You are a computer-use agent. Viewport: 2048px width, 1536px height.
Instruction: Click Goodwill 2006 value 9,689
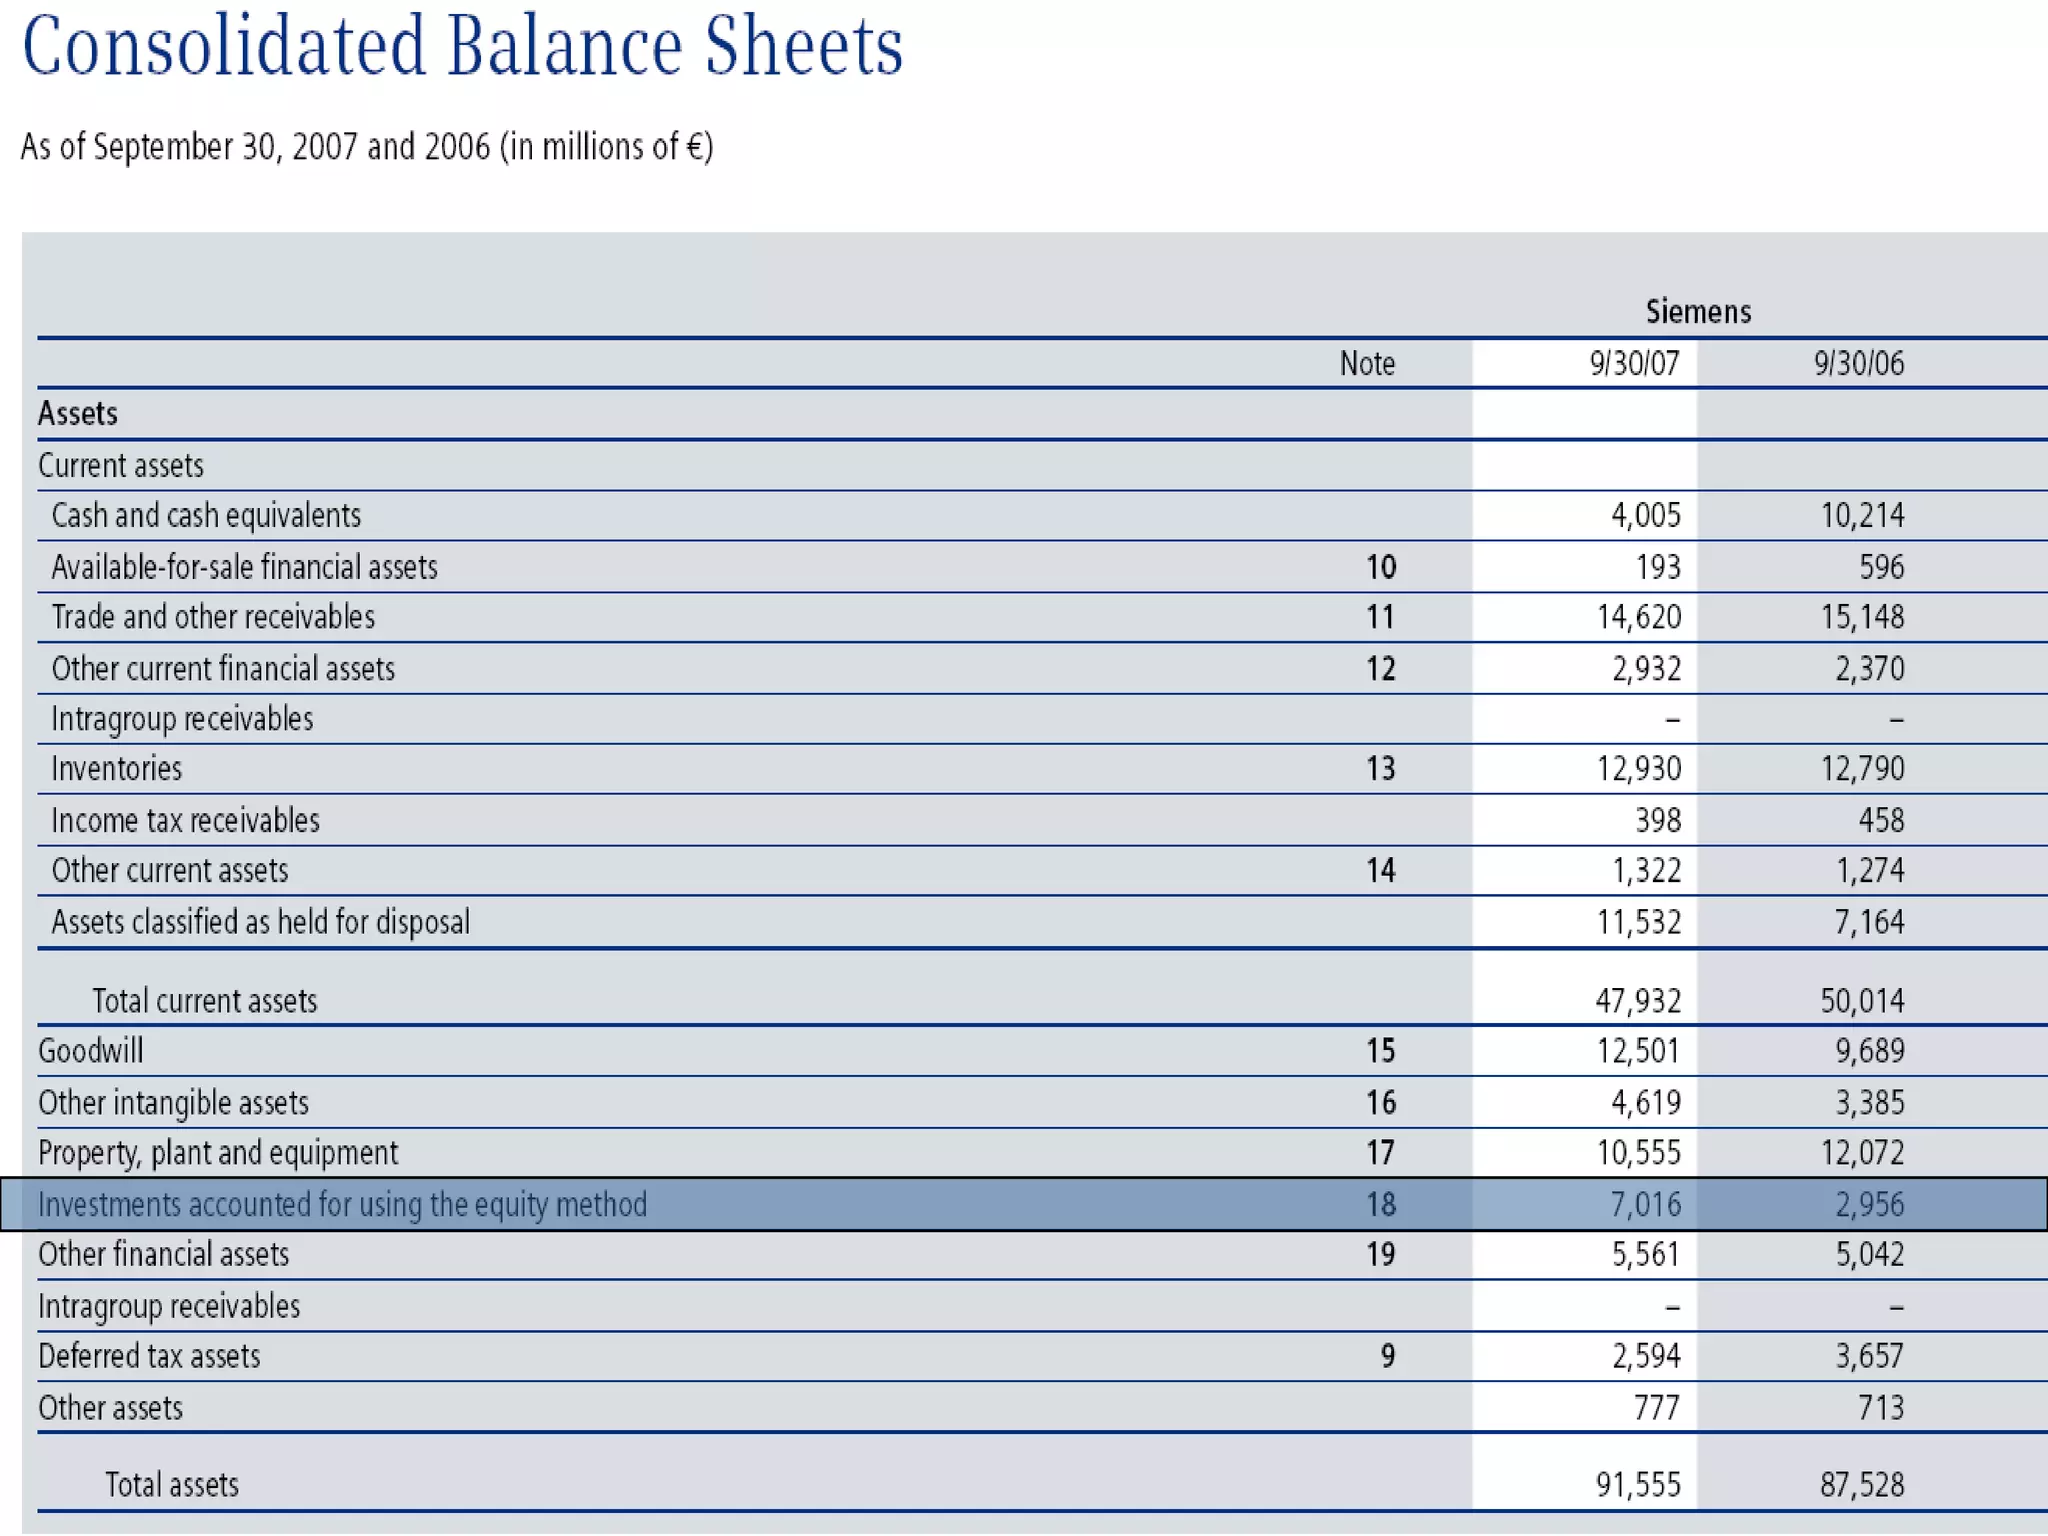(1868, 1051)
